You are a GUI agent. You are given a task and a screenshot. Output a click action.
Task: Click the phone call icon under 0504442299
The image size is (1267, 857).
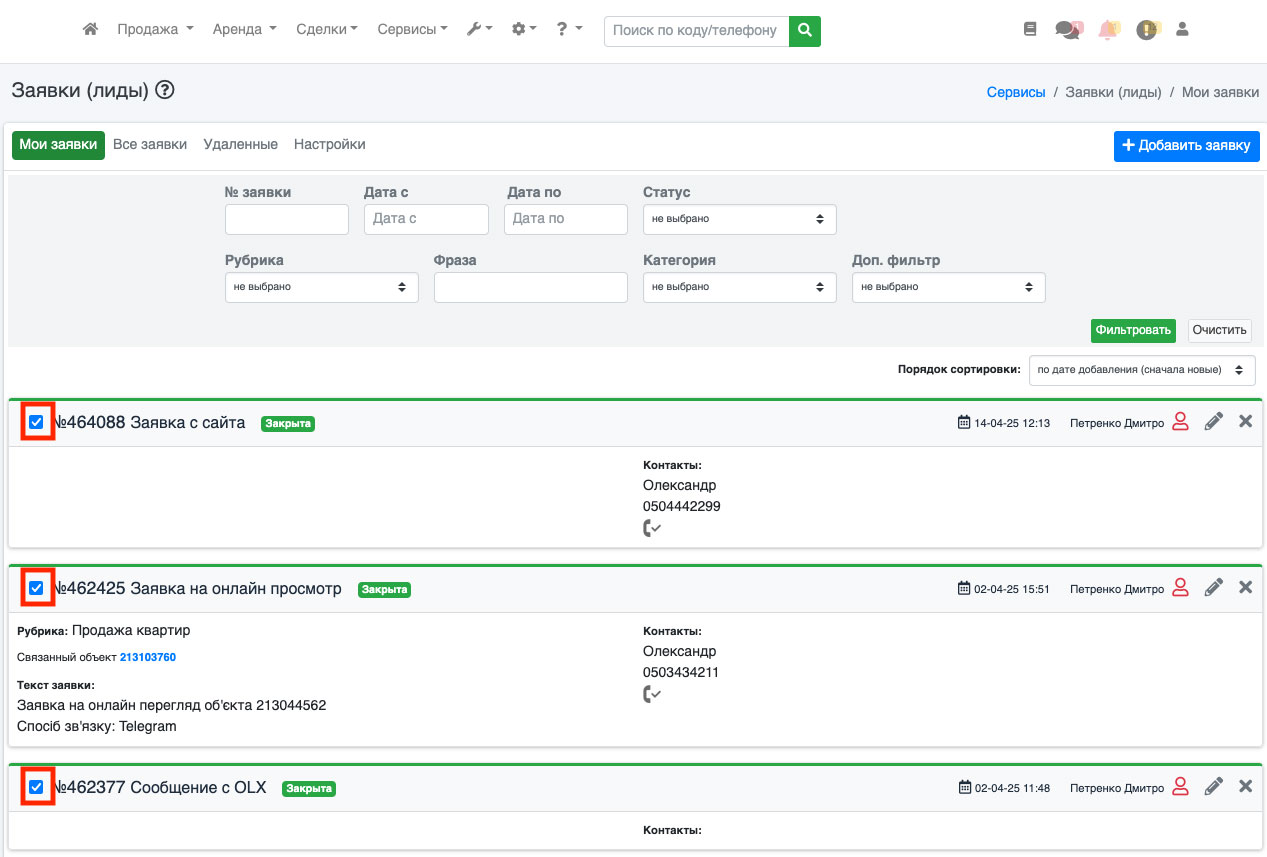click(x=652, y=528)
